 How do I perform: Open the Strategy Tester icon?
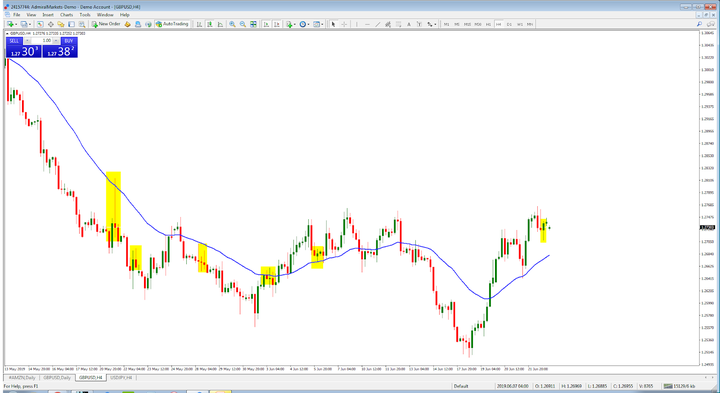point(82,24)
